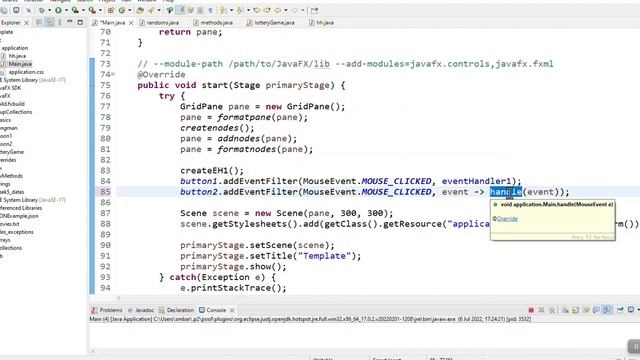Click eventHandler1 on line 84
This screenshot has height=360, width=640.
[x=476, y=181]
